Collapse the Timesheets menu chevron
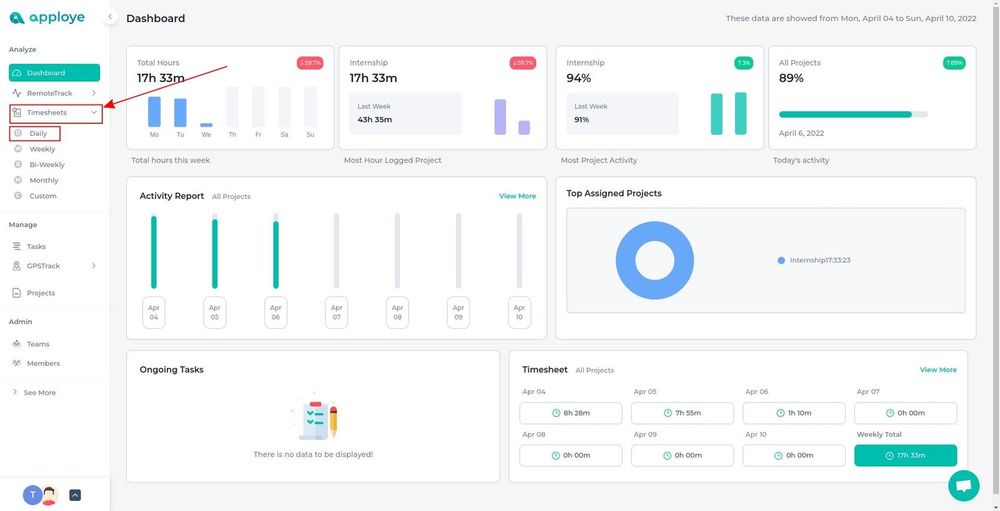 click(94, 113)
